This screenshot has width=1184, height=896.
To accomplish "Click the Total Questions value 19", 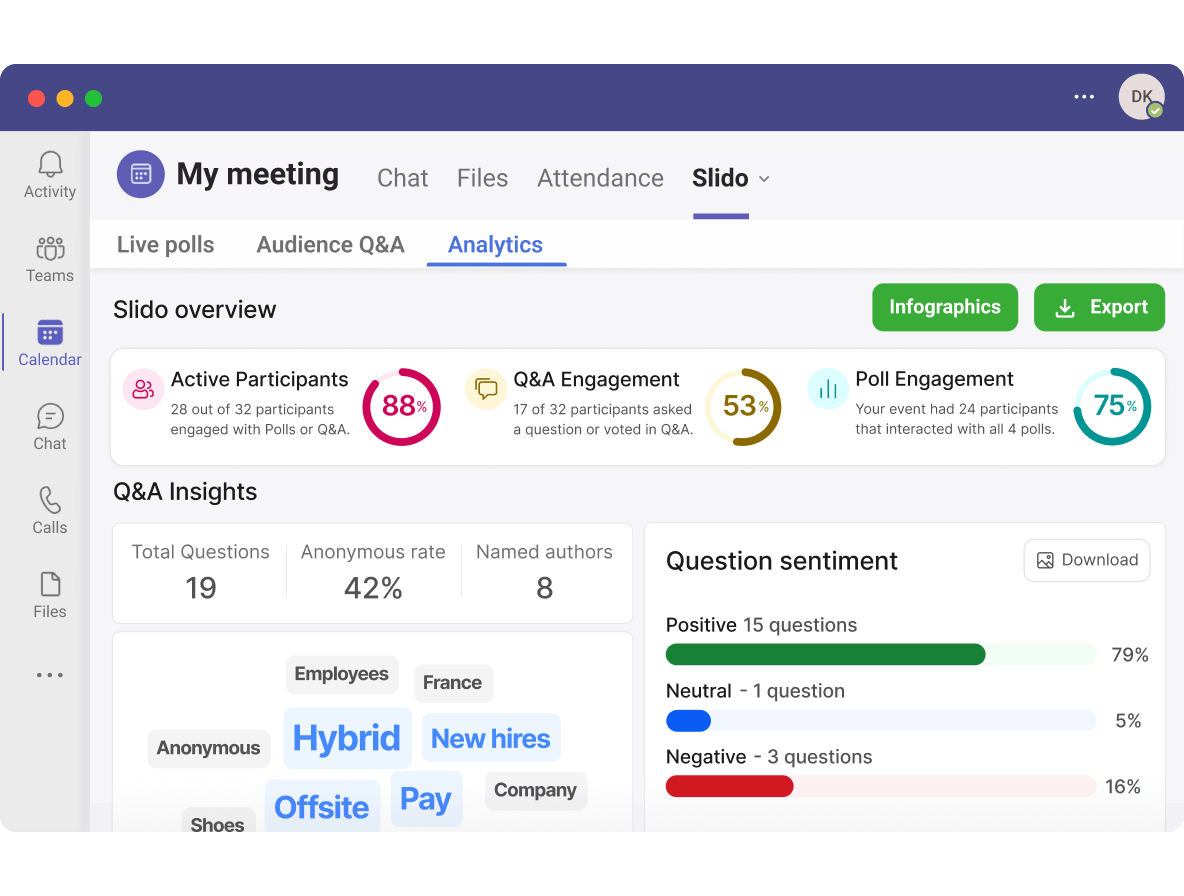I will [201, 588].
